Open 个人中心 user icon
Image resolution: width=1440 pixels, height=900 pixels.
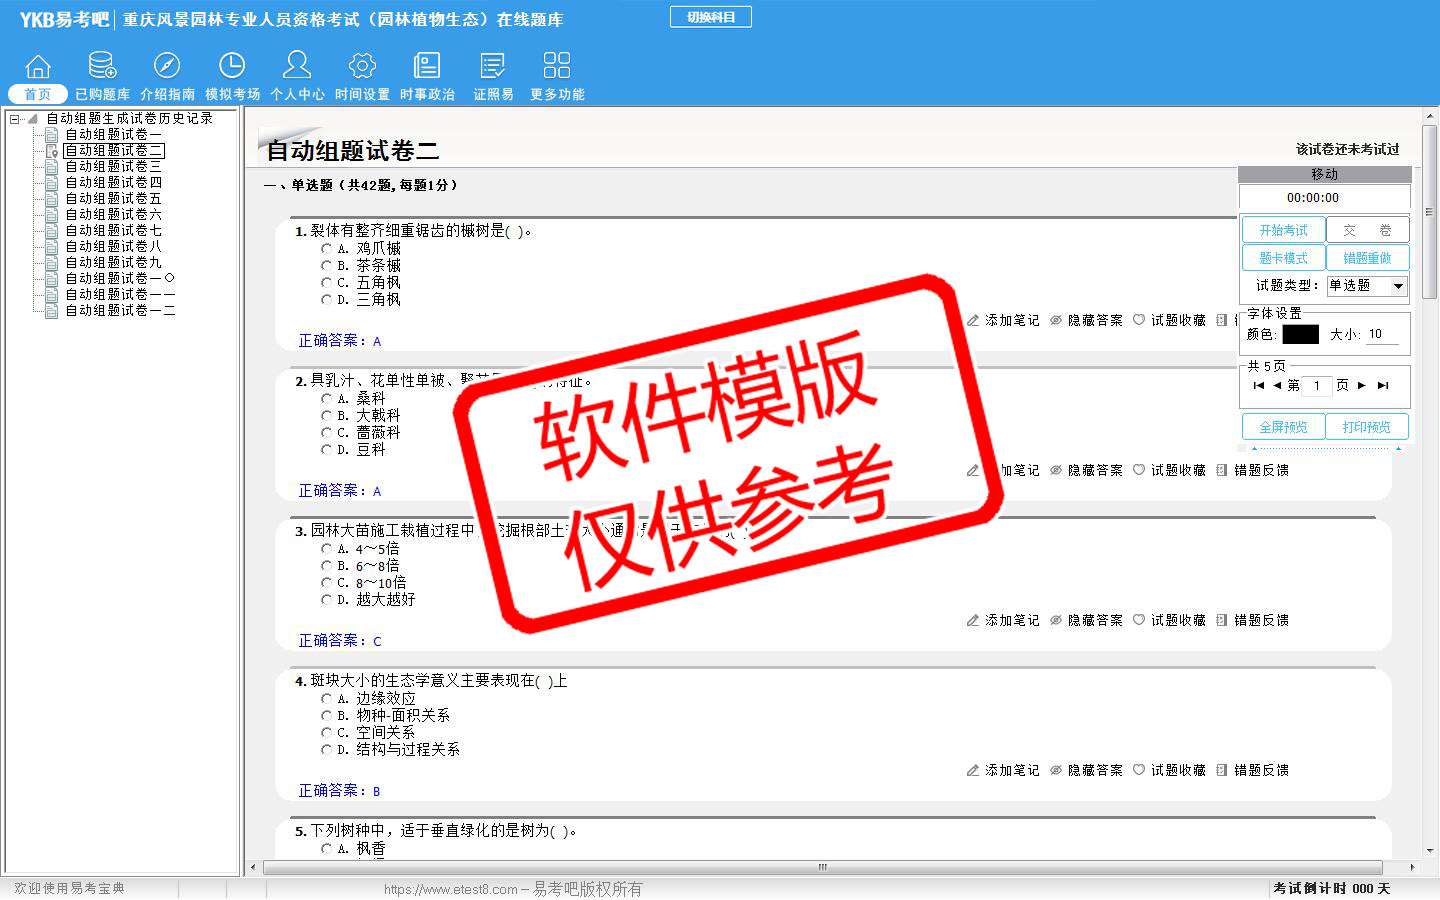click(x=297, y=65)
